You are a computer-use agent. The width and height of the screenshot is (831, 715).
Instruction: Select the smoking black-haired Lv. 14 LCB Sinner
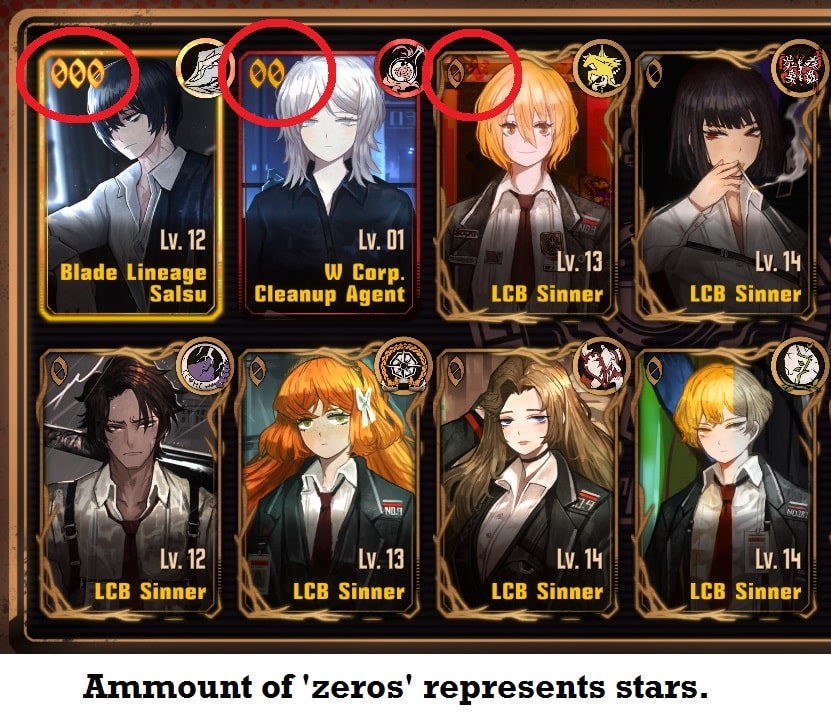[x=724, y=187]
